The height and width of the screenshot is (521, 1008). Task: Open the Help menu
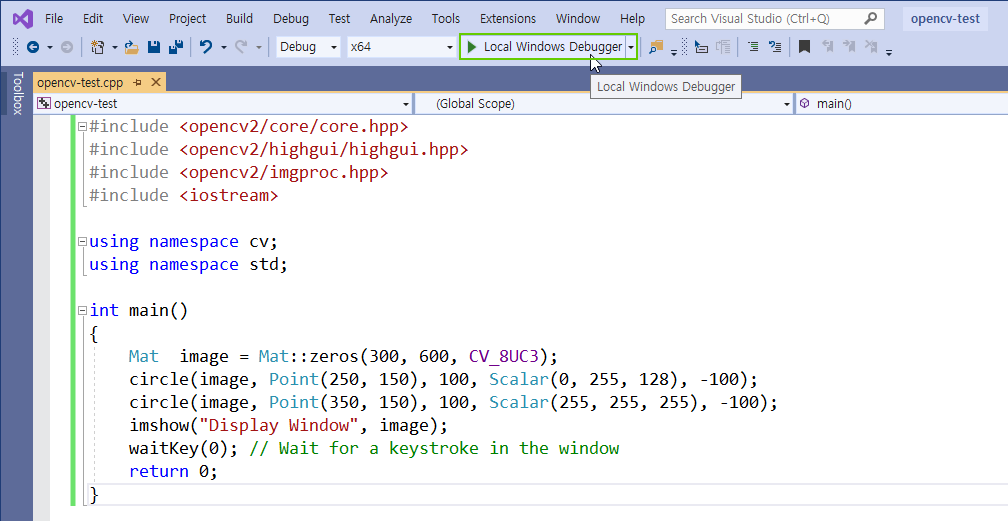(633, 19)
